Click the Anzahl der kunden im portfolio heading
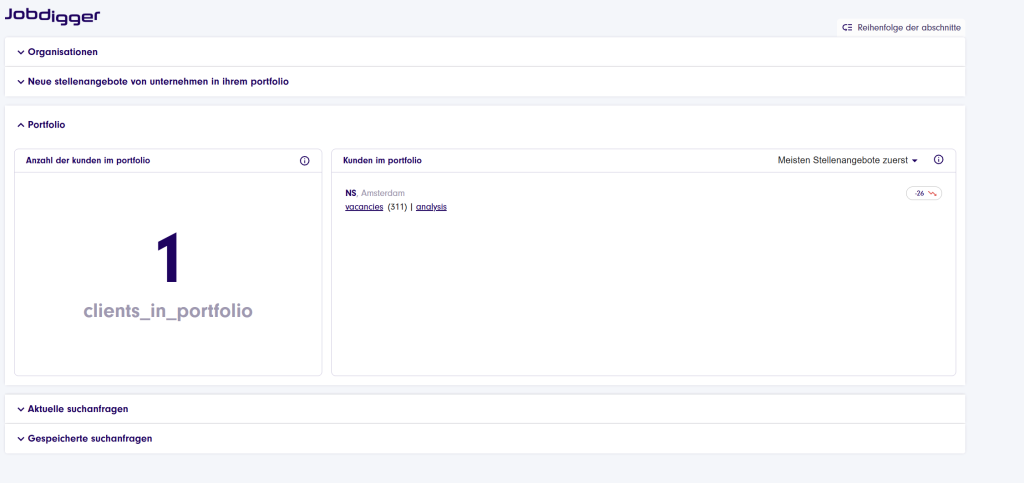Image resolution: width=1024 pixels, height=483 pixels. point(88,160)
